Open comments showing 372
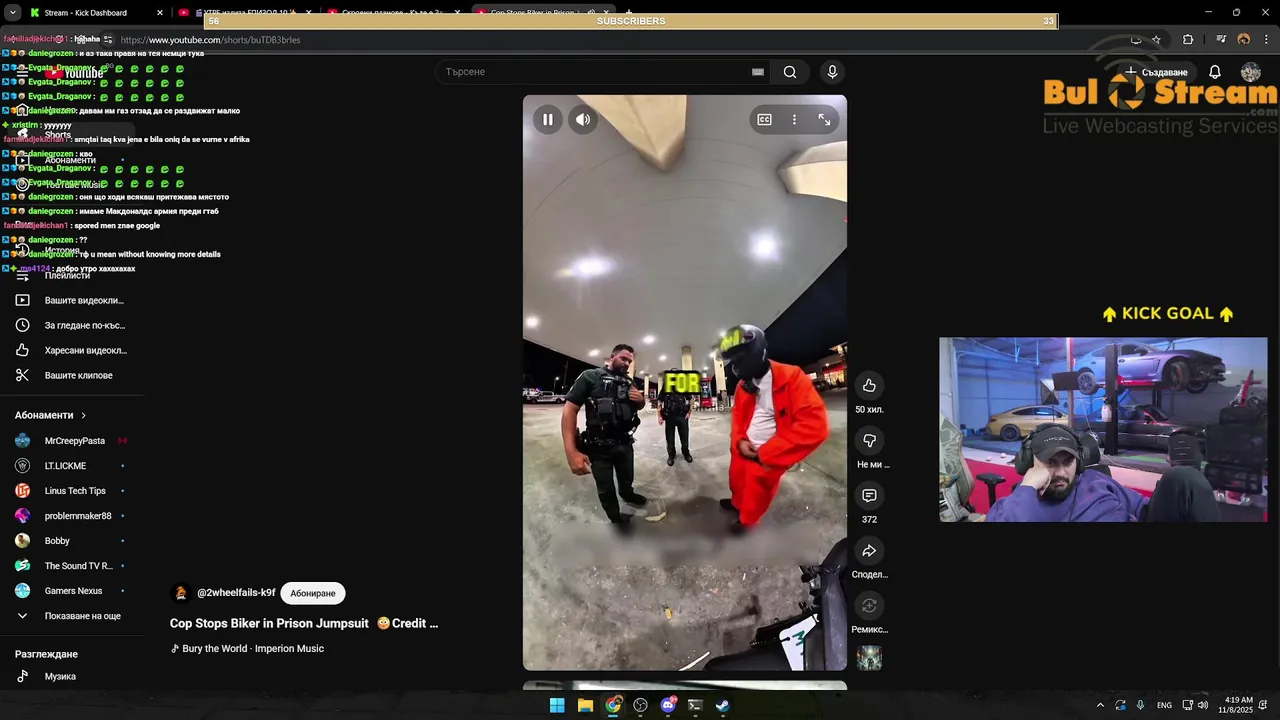 tap(869, 496)
